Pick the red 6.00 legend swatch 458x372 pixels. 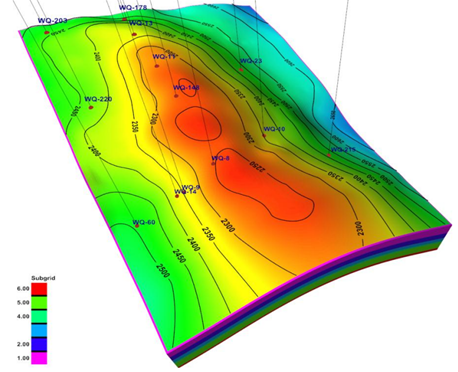tap(39, 289)
